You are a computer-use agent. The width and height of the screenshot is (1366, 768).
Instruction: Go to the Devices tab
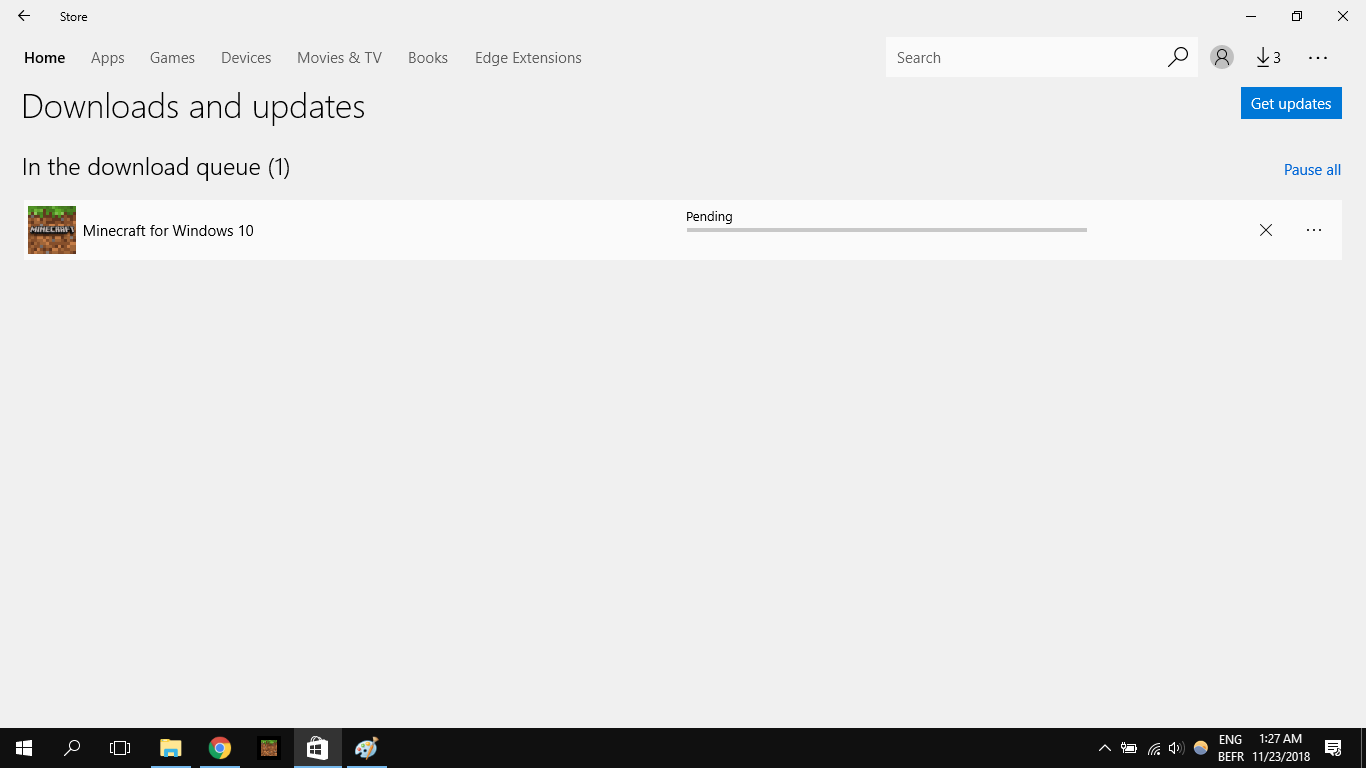tap(246, 58)
